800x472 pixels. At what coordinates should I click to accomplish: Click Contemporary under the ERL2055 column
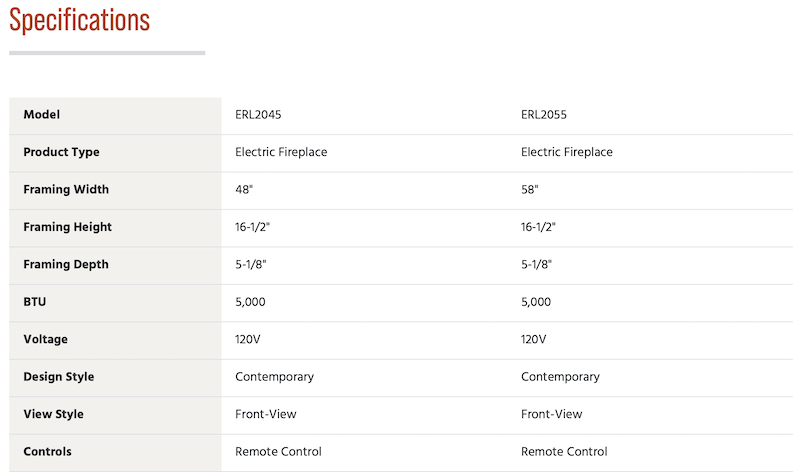point(560,377)
